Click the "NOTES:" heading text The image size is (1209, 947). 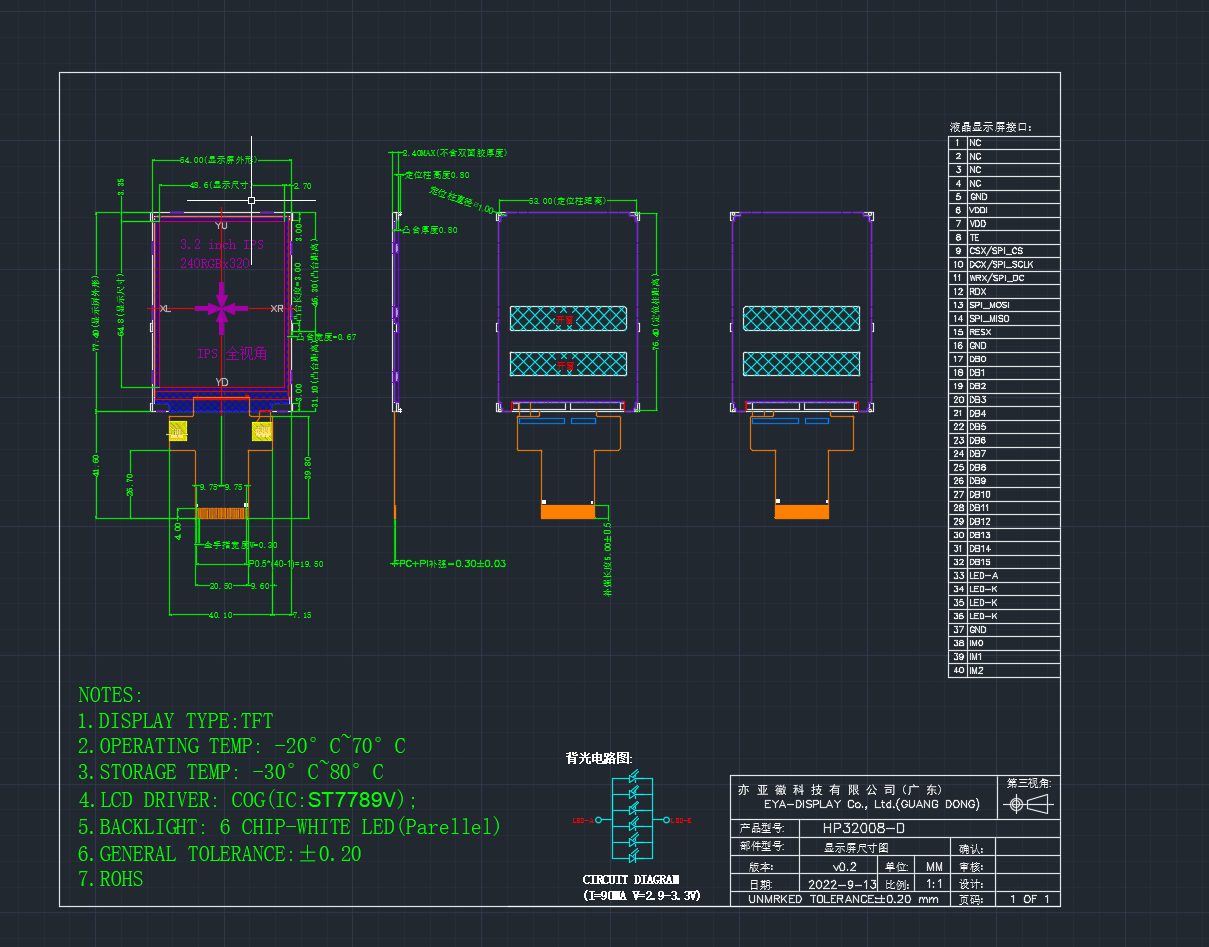pyautogui.click(x=111, y=694)
